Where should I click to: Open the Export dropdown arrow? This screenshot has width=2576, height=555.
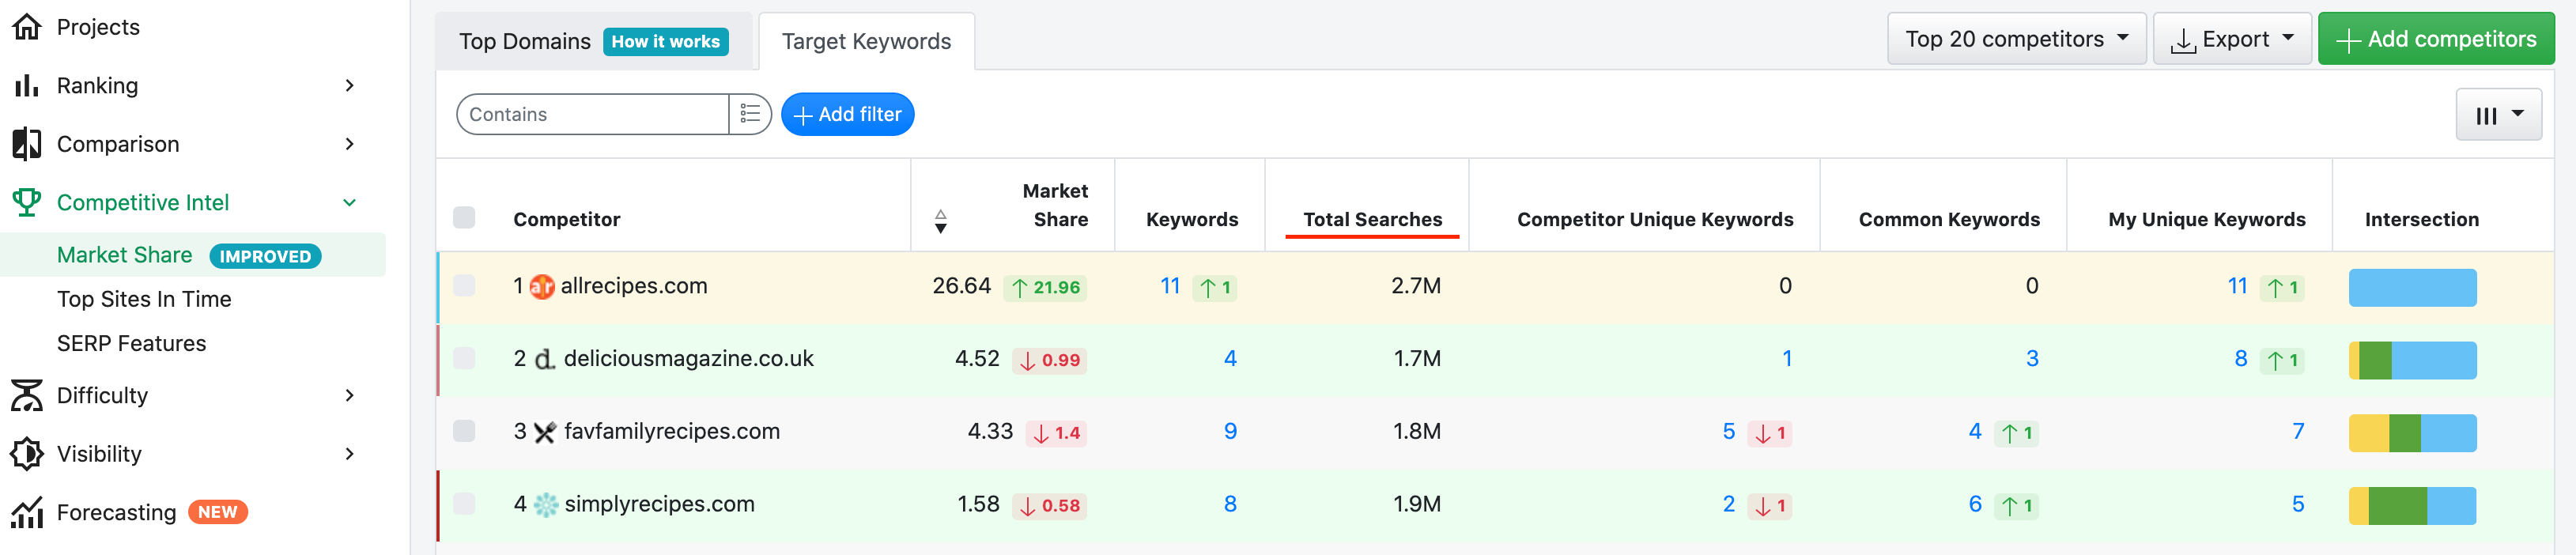tap(2288, 39)
